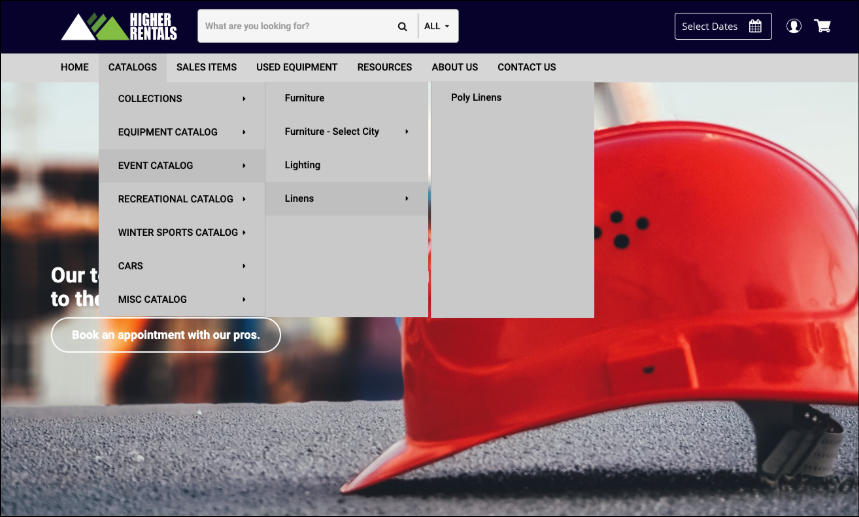Click the search magnifier icon

[402, 27]
